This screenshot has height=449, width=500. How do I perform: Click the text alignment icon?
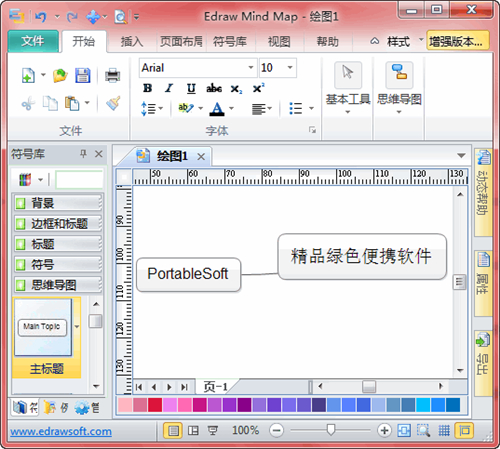[259, 109]
